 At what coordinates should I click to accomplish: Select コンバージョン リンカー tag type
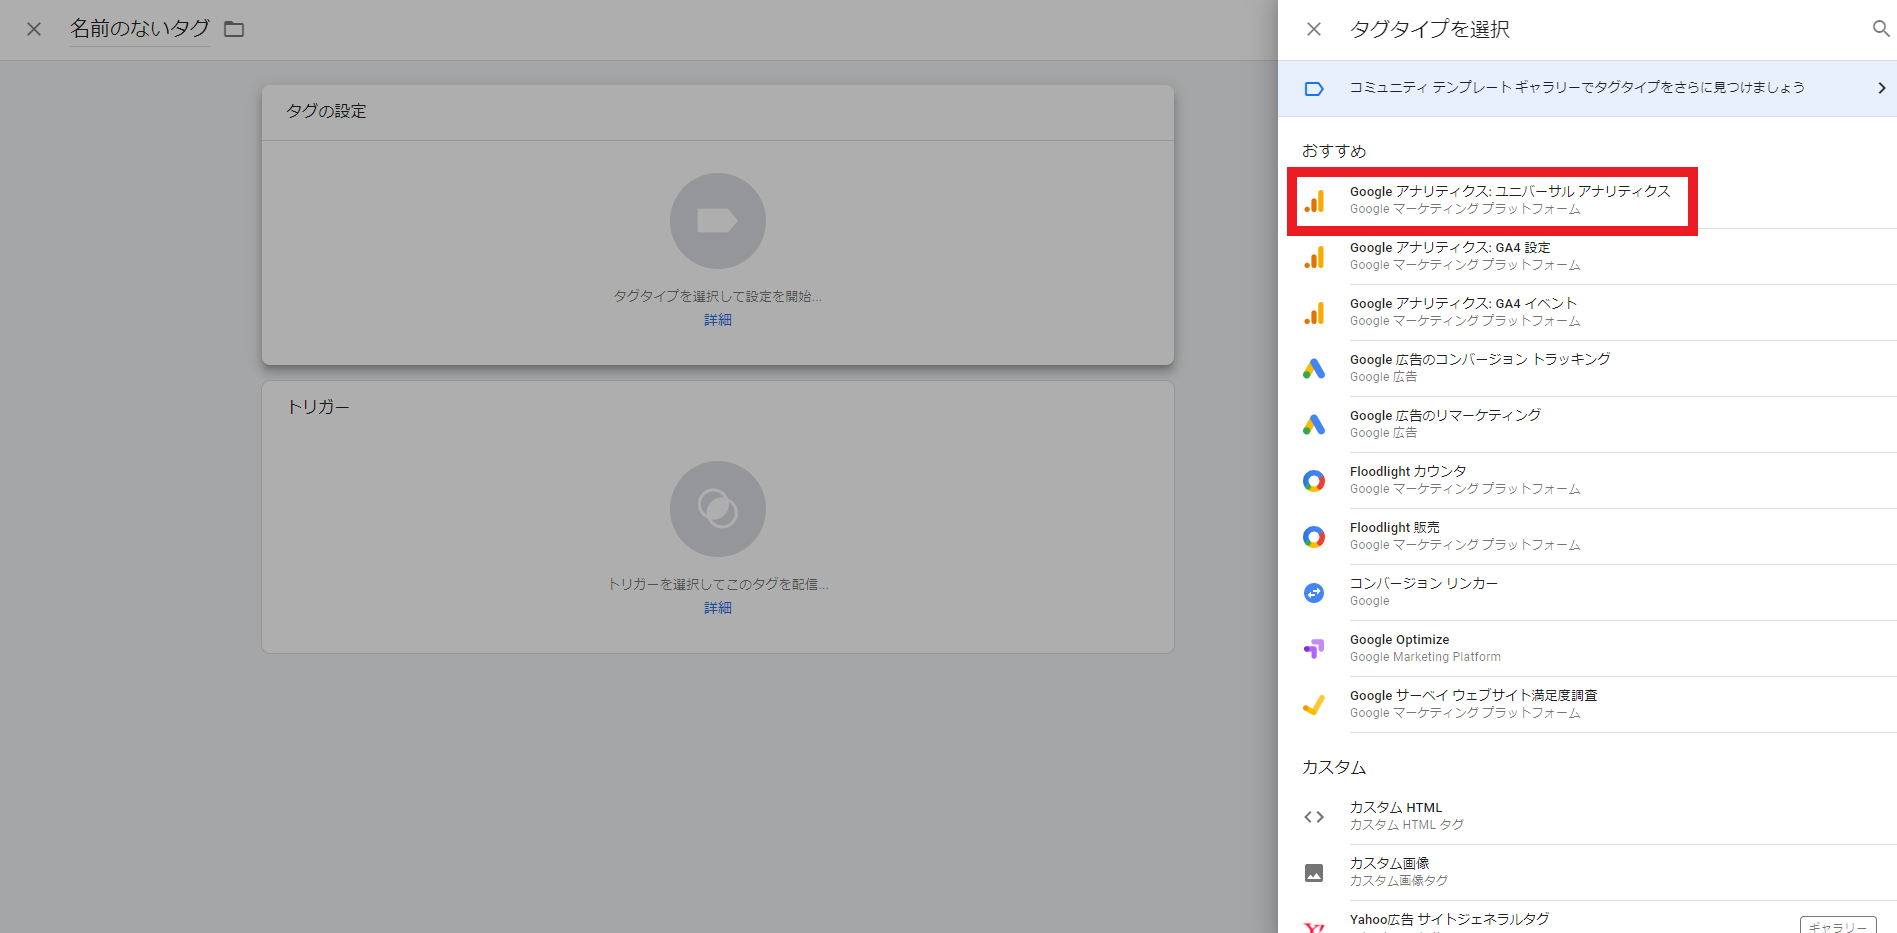[1587, 592]
